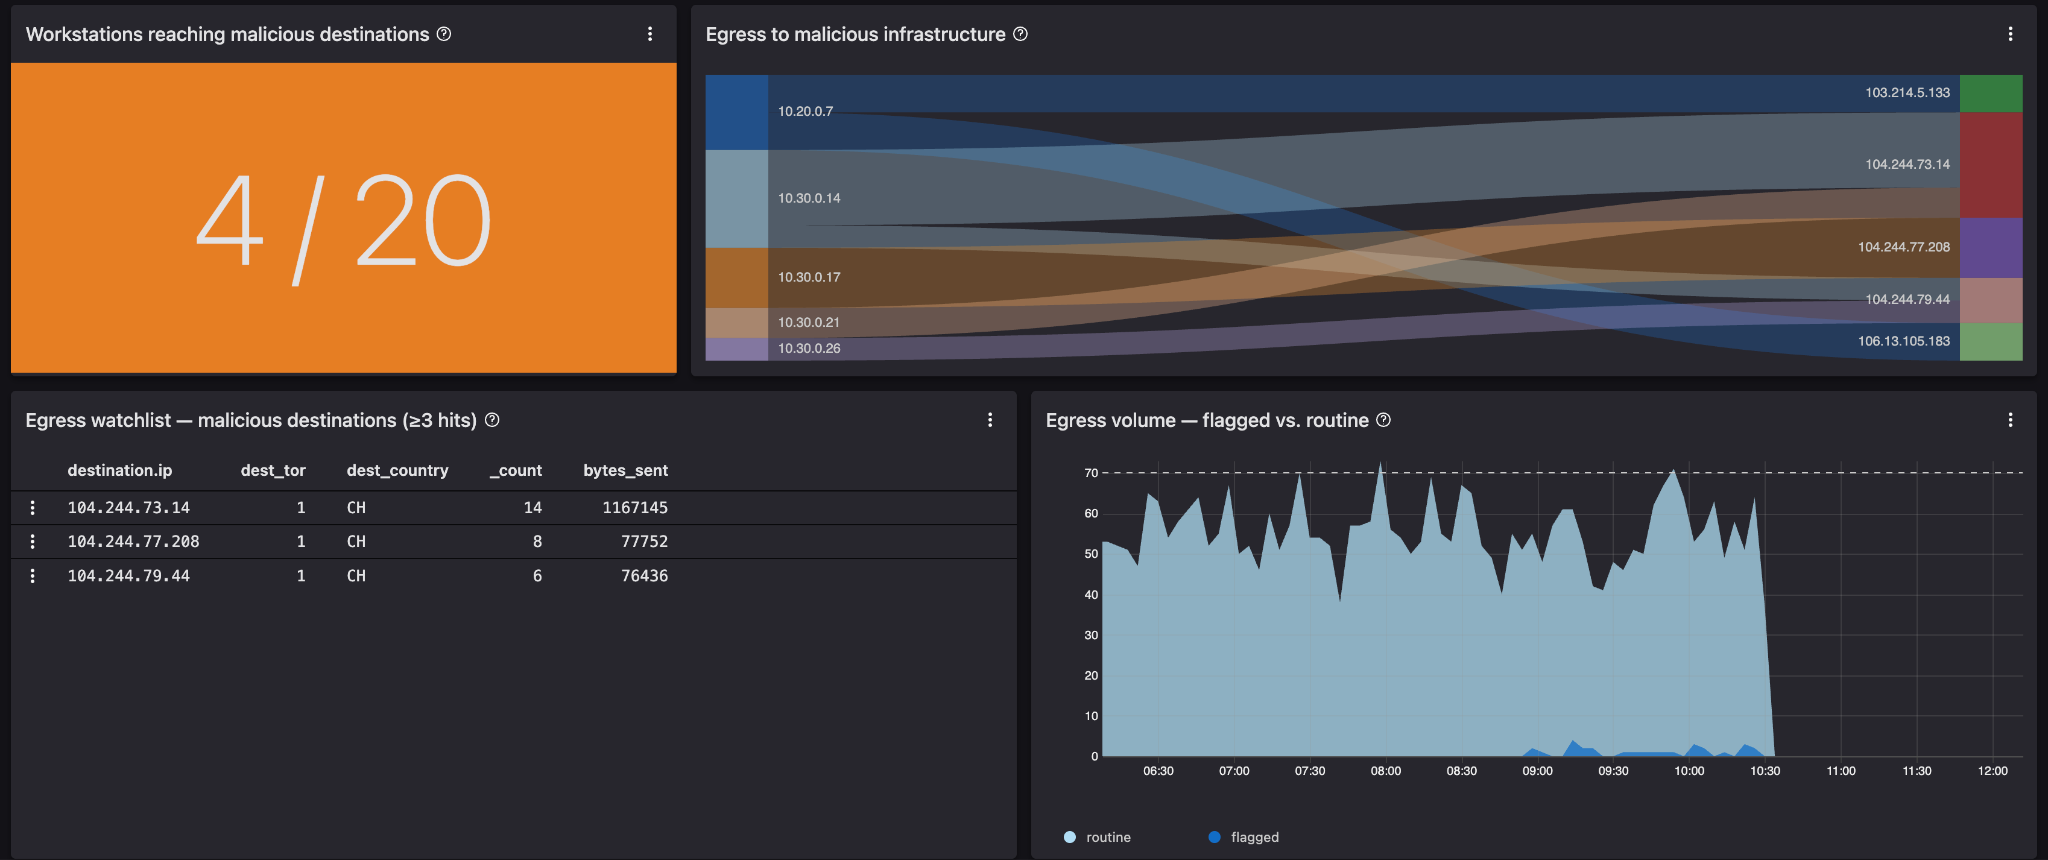2048x860 pixels.
Task: Click the 4 / 20 stat value
Action: [343, 224]
